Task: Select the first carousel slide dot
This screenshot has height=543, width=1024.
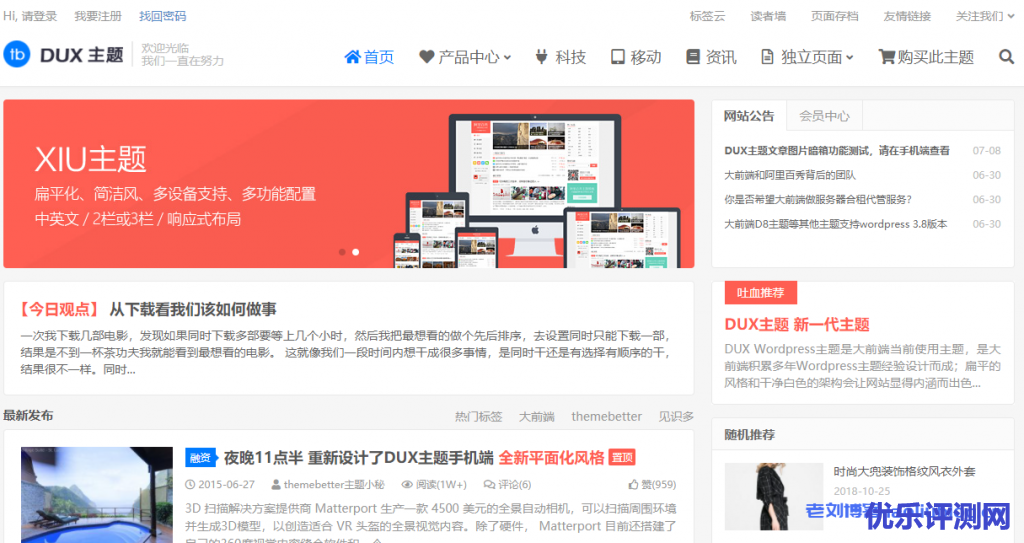Action: tap(342, 252)
